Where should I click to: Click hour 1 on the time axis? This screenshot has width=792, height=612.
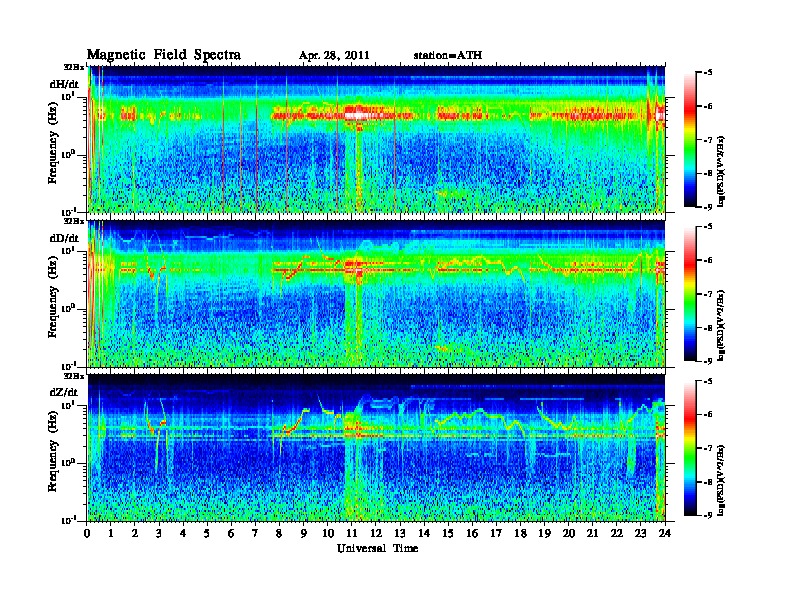111,533
